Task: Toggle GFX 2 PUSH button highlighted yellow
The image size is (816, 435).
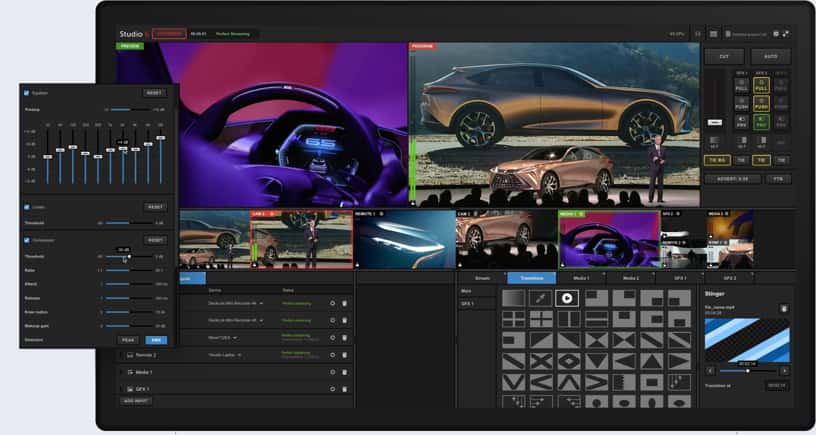Action: [761, 104]
